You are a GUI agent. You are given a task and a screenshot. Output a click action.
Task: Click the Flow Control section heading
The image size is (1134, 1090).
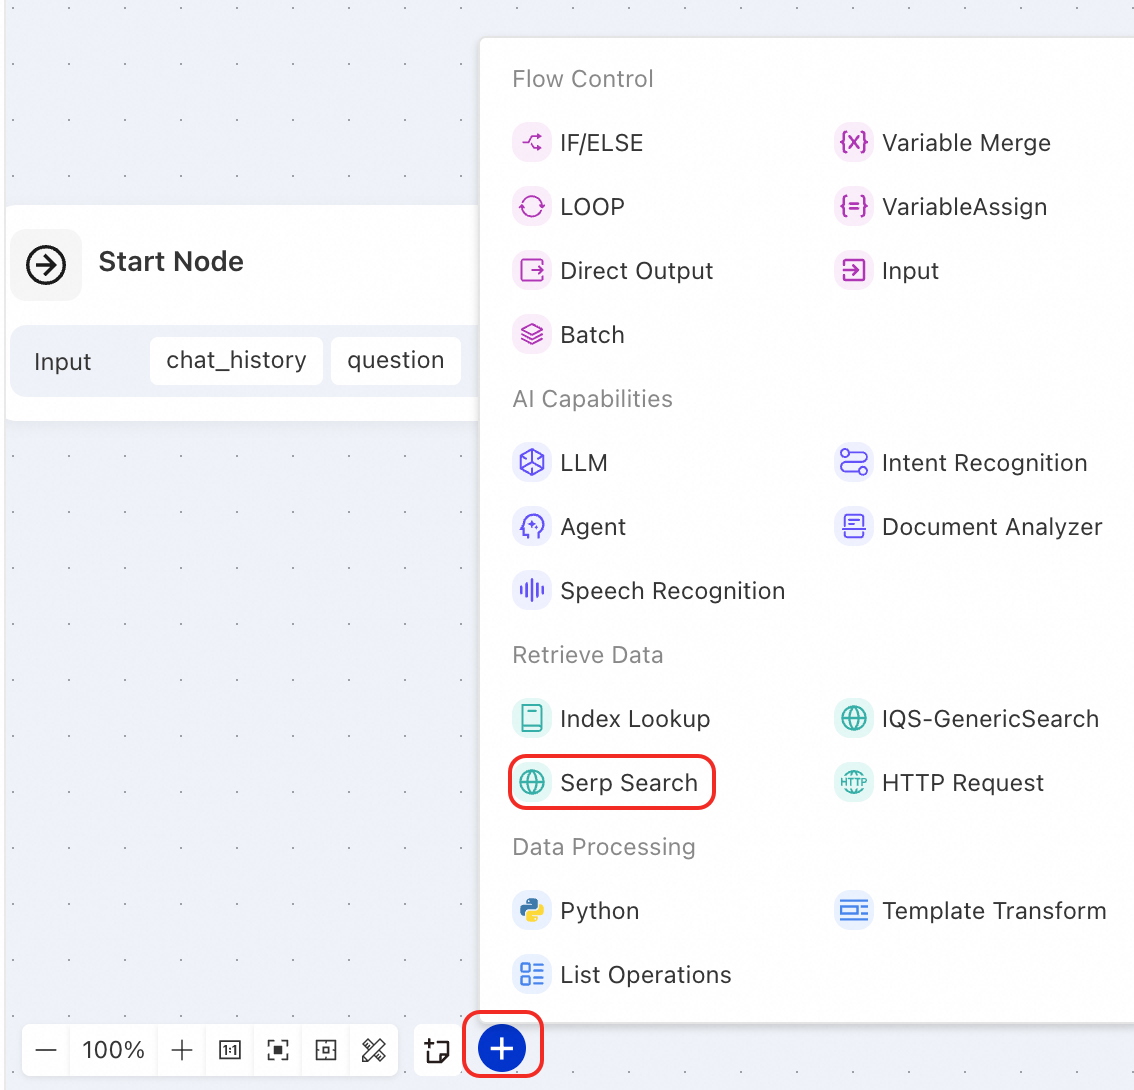coord(583,79)
